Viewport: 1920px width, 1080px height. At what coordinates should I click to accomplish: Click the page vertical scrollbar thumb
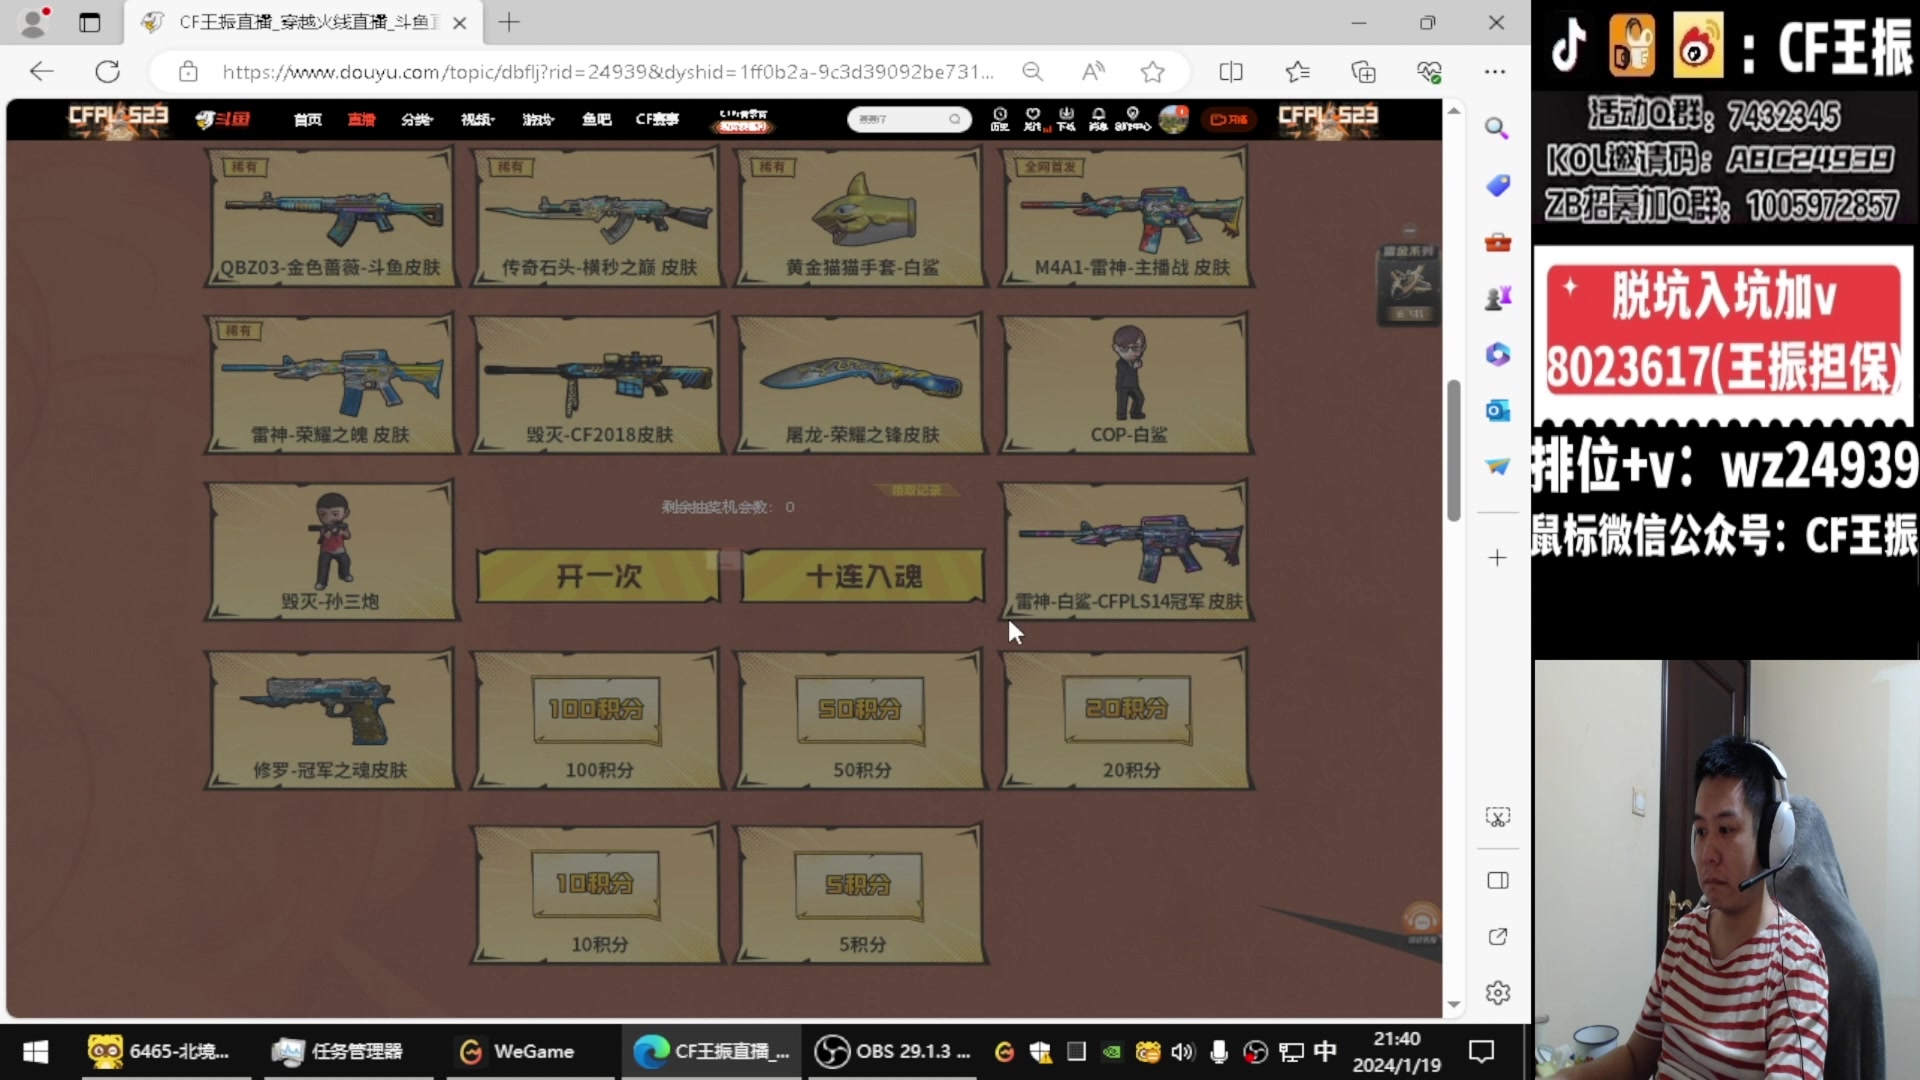click(x=1453, y=450)
